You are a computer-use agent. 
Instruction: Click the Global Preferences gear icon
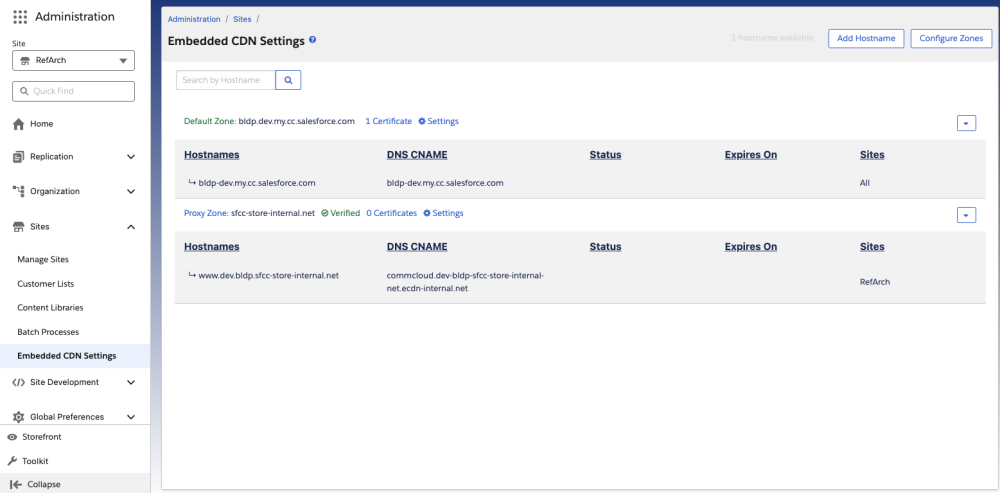point(18,417)
